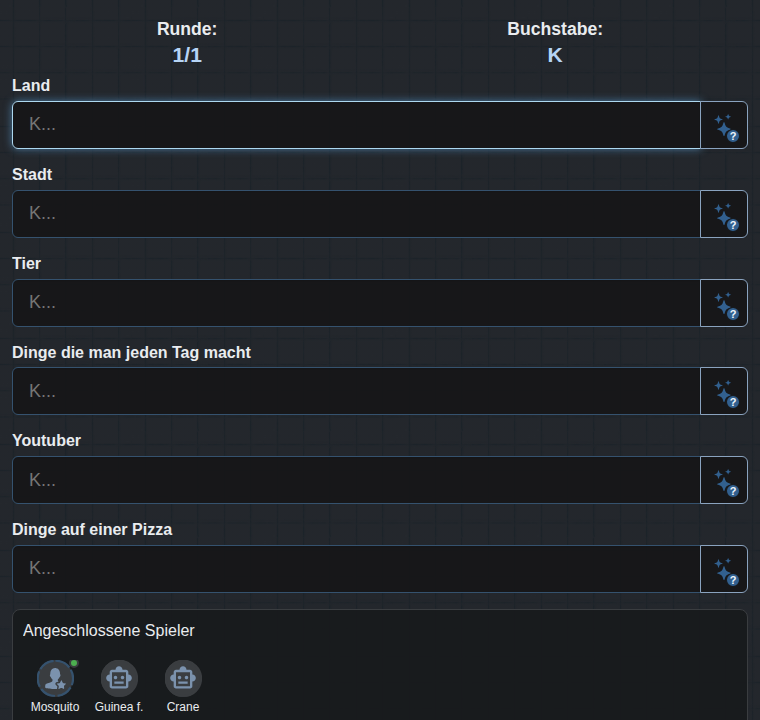Focus the Stadt input field
760x720 pixels.
[356, 214]
